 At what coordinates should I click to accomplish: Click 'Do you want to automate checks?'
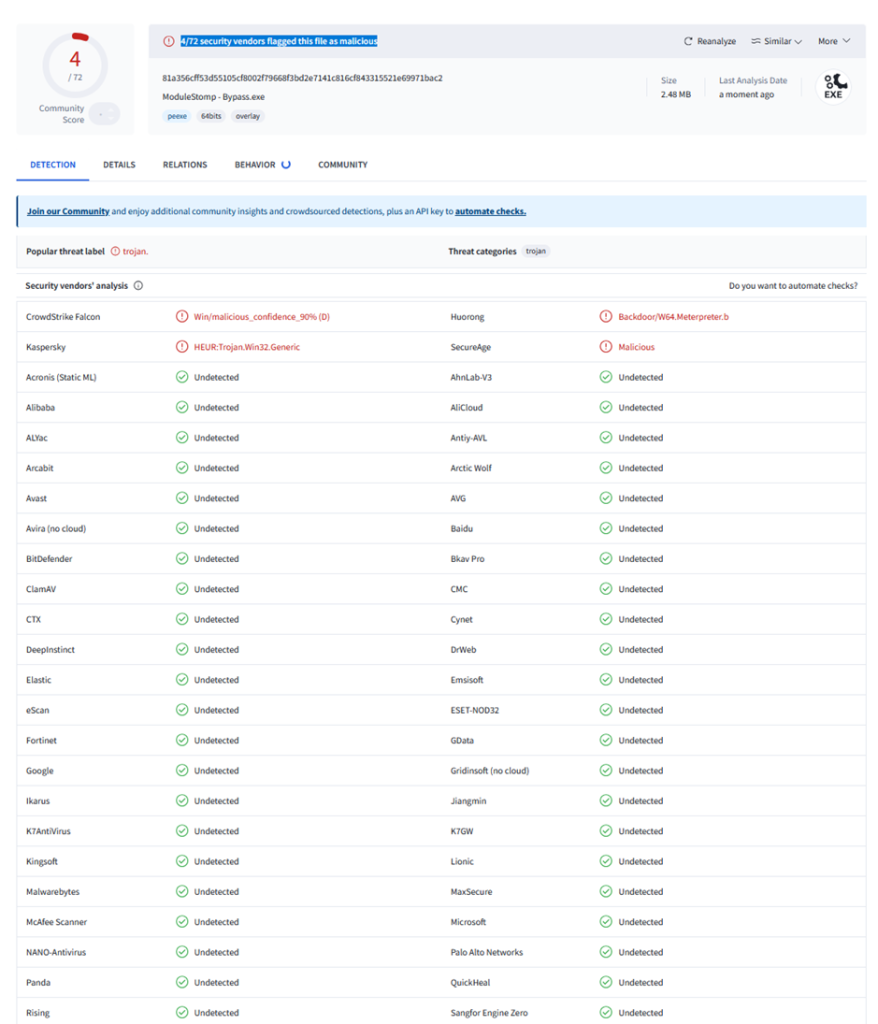tap(793, 285)
